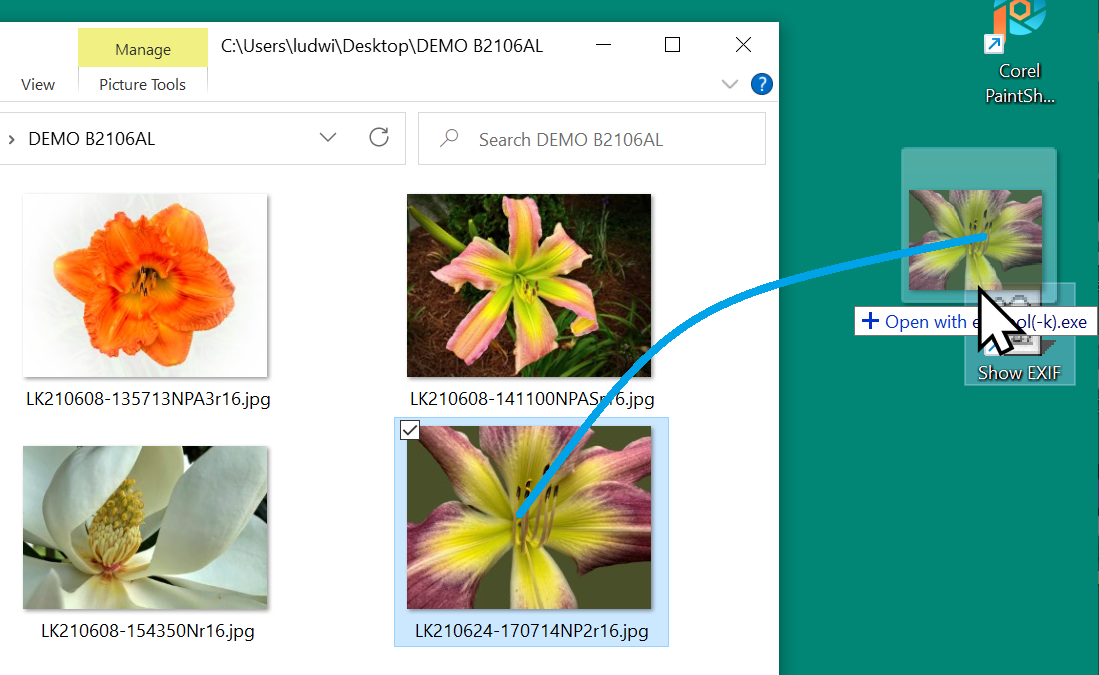Click into the Search DEMO B2106AL field
1099x675 pixels.
600,139
